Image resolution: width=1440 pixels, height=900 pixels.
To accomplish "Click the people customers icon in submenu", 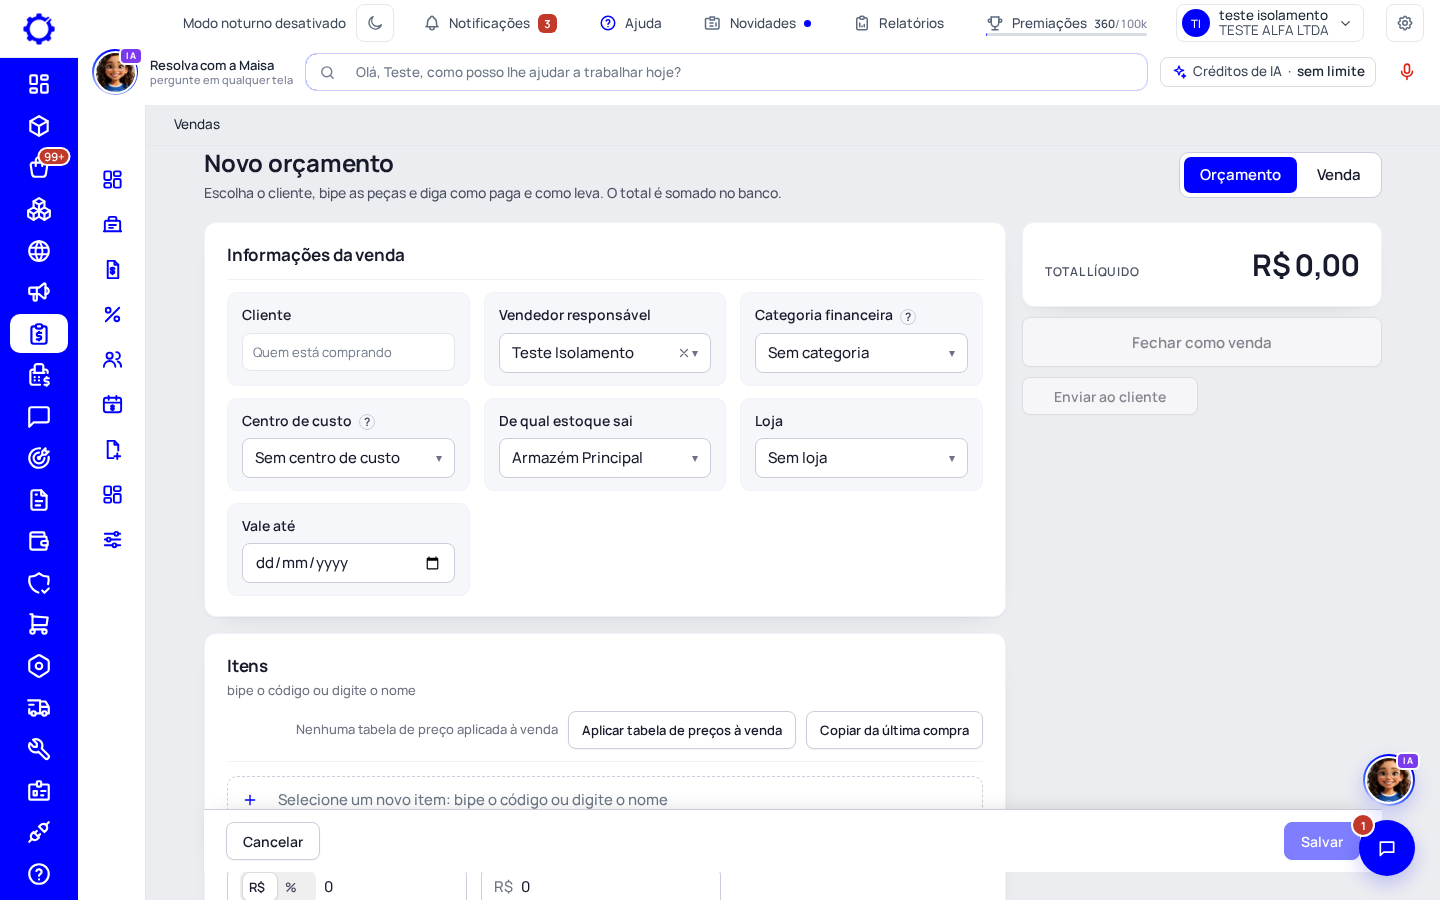I will click(112, 359).
